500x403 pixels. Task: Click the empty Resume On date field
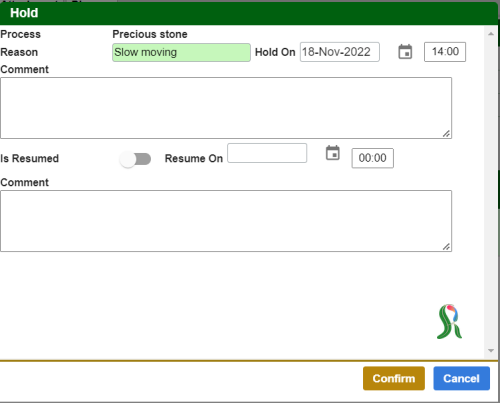(x=267, y=153)
